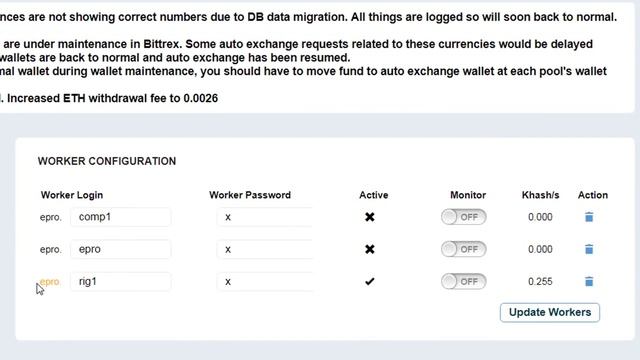The image size is (640, 360).
Task: Click the highlighted epro. prefix beside rig1
Action: pos(50,282)
